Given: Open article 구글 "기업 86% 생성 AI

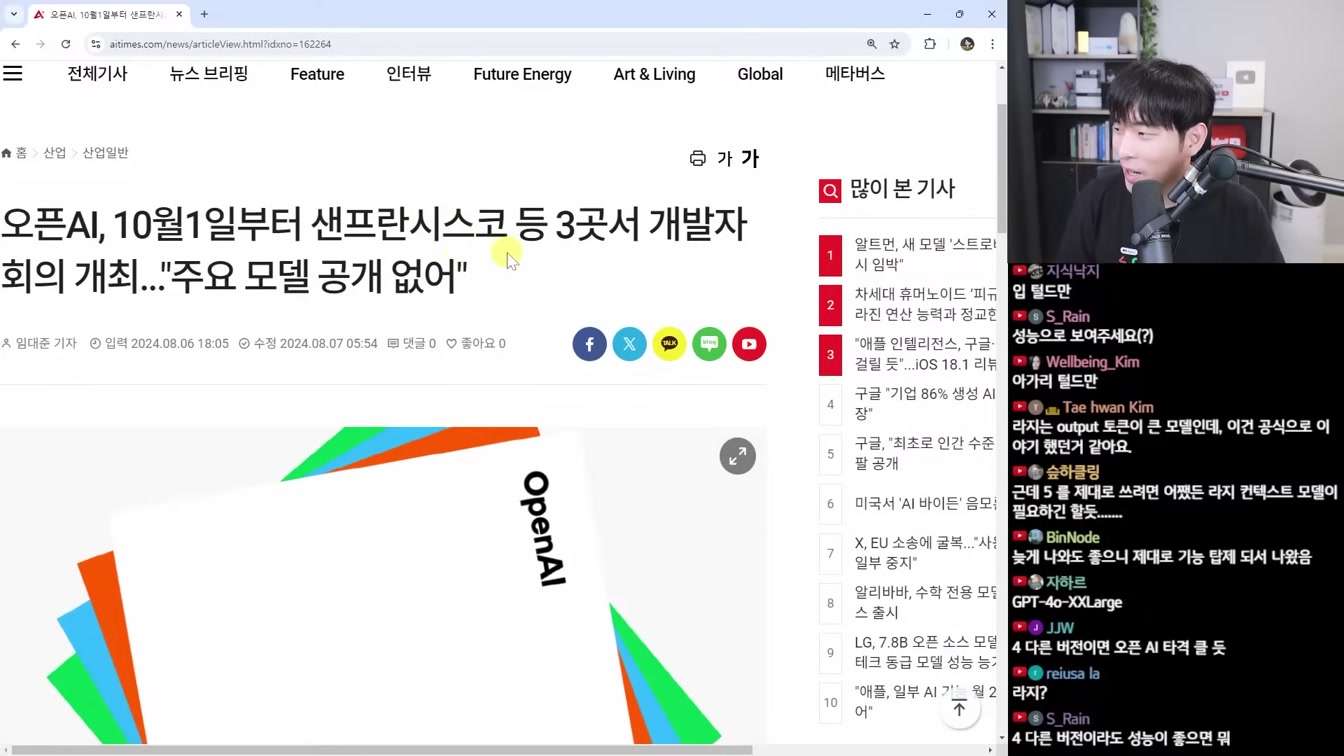Looking at the screenshot, I should (925, 404).
